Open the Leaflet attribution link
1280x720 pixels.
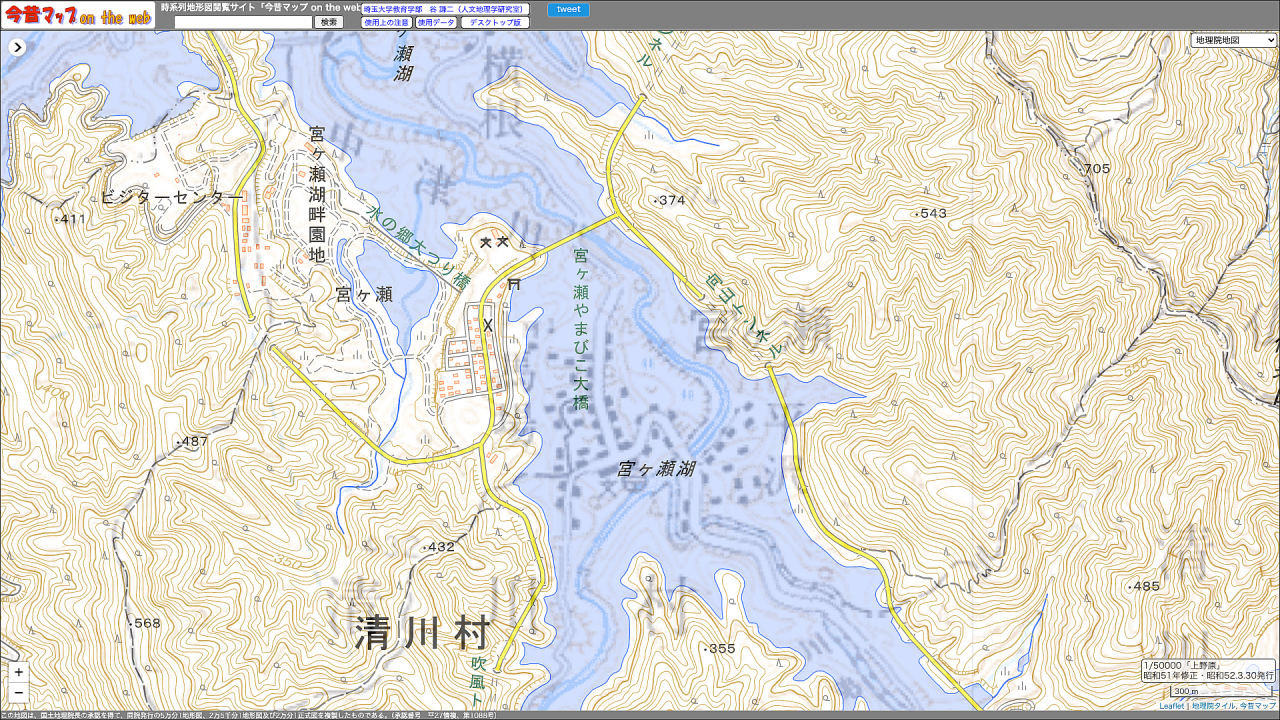[x=1171, y=706]
